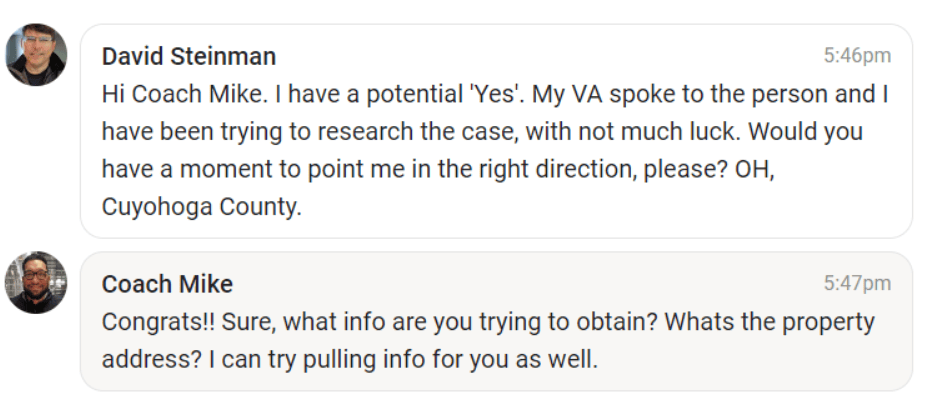Click 'Cuyohoga County.' text in message
927x411 pixels.
coord(201,206)
